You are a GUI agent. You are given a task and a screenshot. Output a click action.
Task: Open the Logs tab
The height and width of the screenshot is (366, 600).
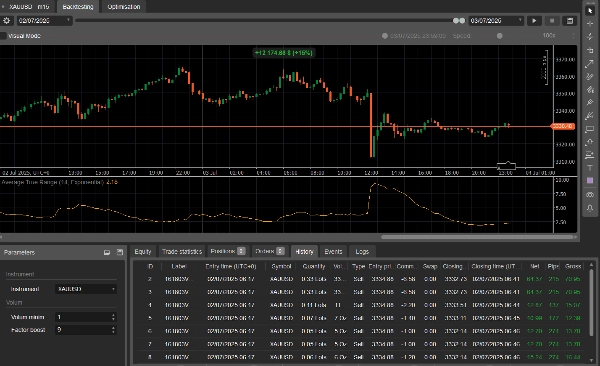362,252
